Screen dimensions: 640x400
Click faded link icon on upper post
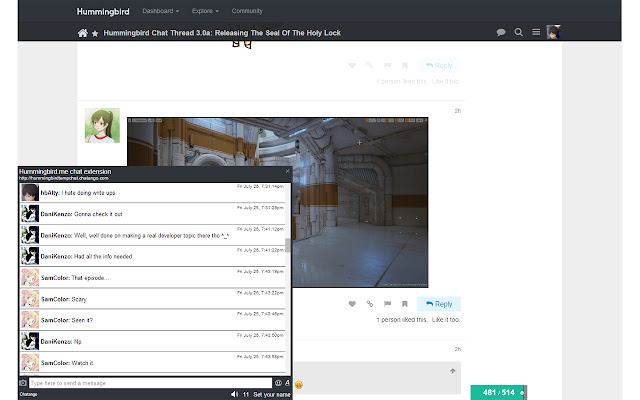point(370,65)
